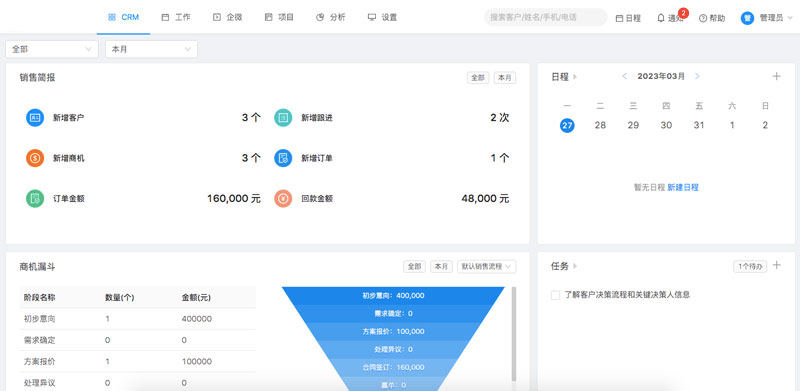Click the red notification badge 2
This screenshot has width=800, height=391.
pos(683,13)
